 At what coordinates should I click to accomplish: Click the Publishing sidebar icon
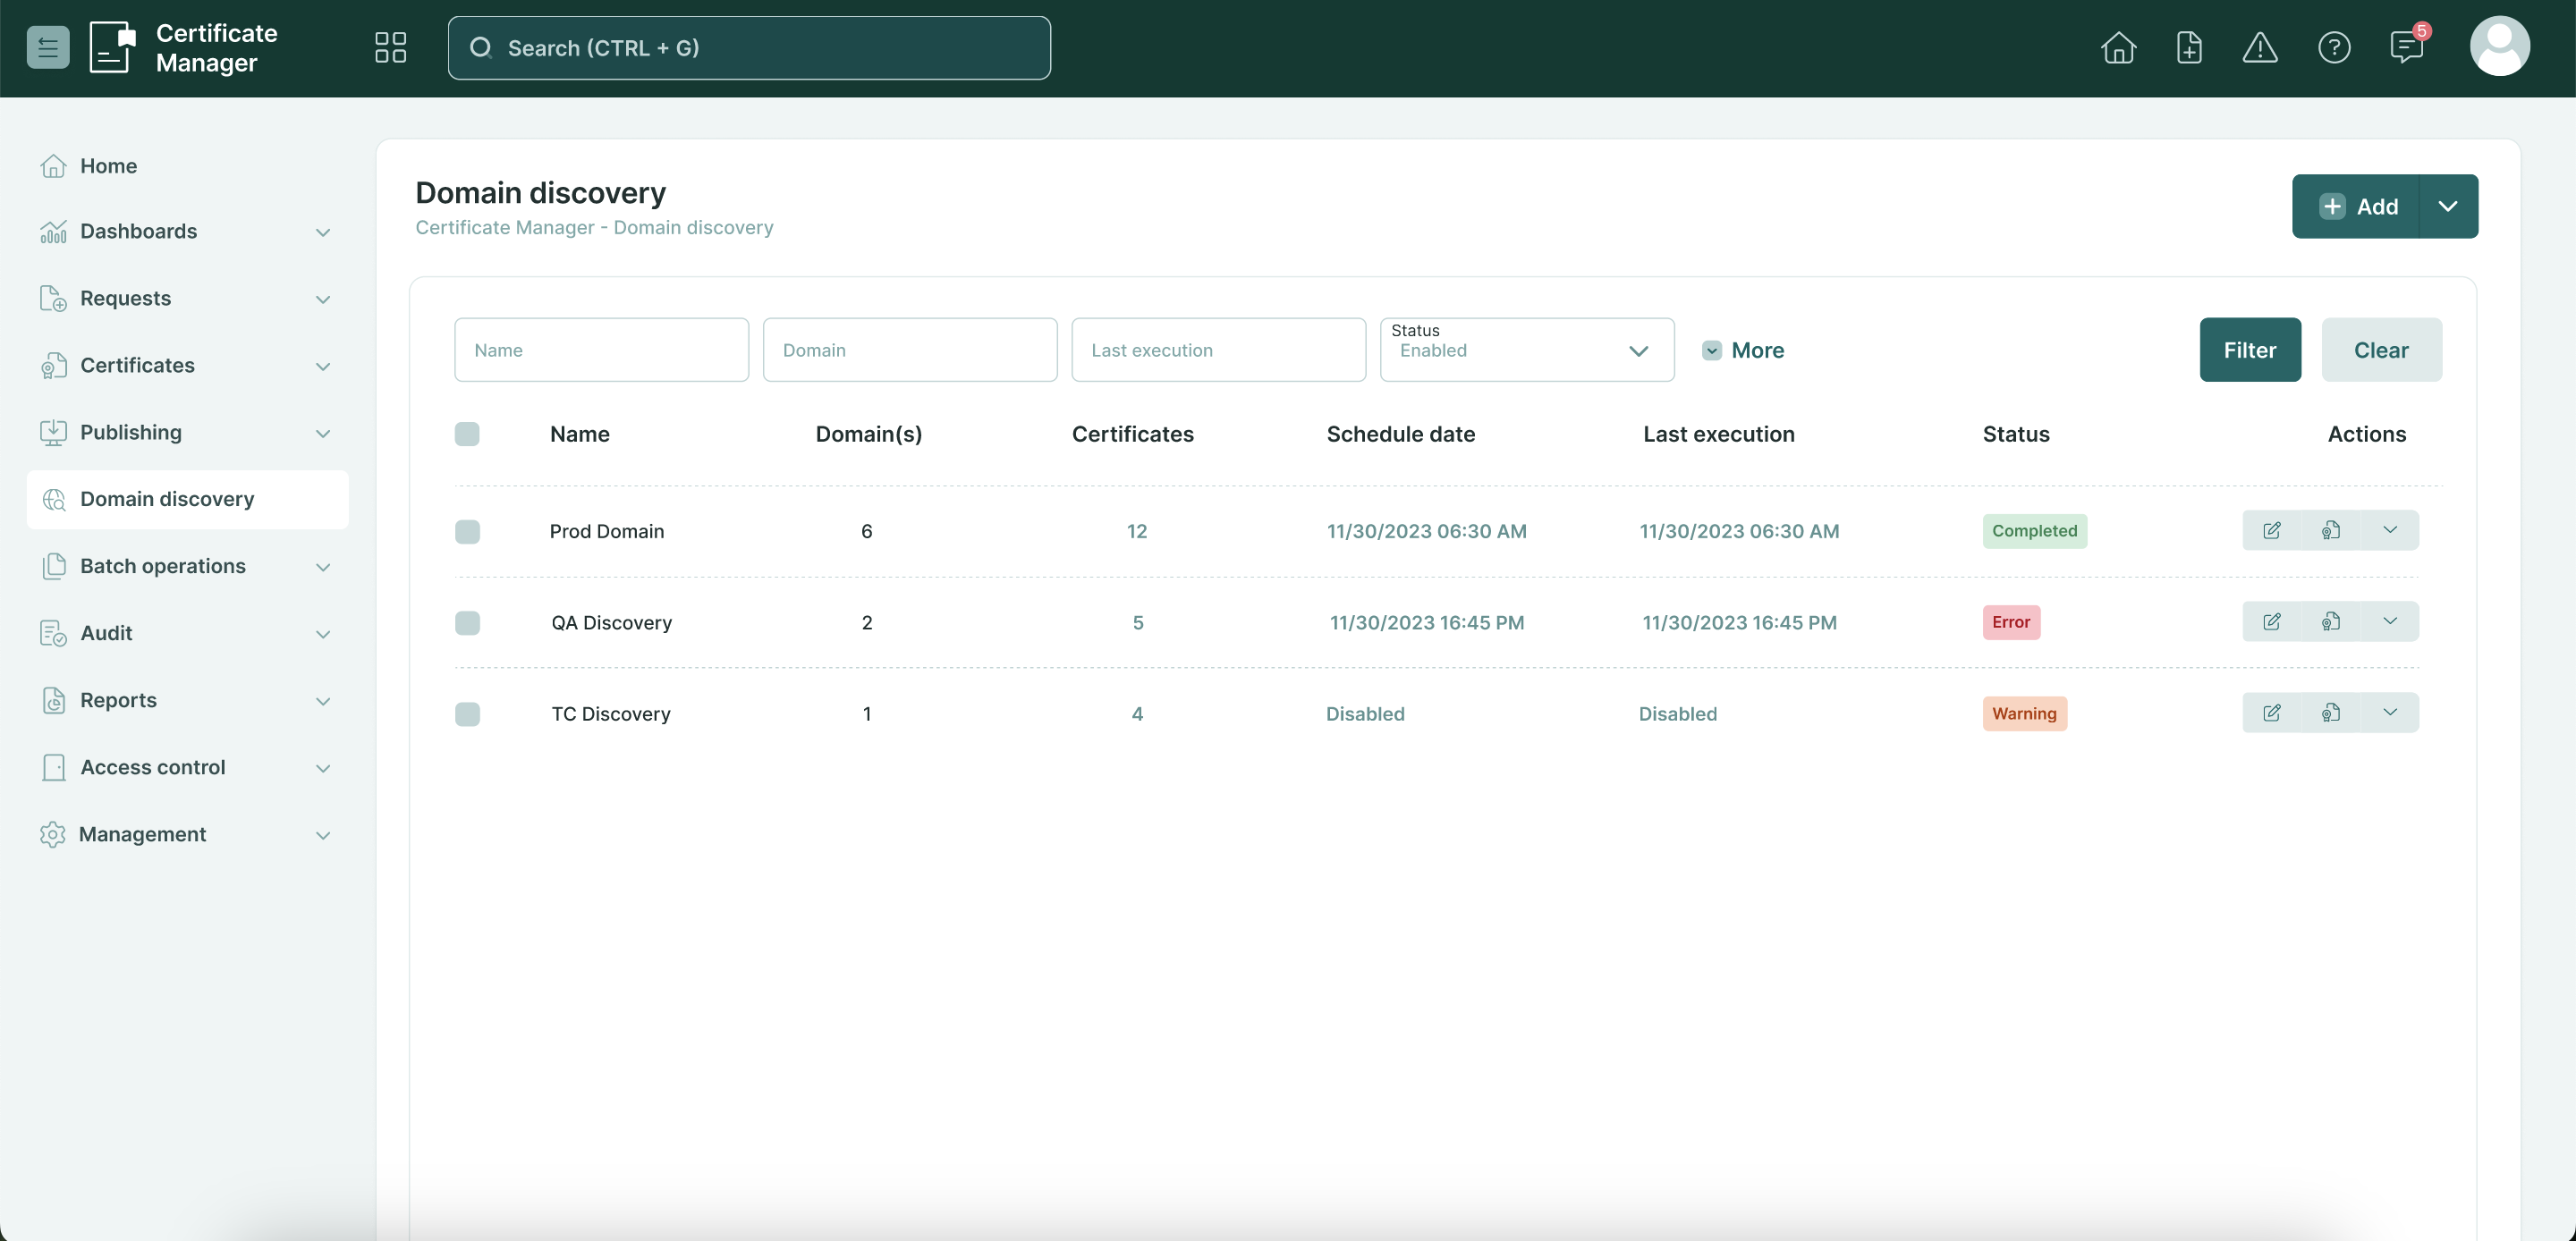[x=53, y=432]
